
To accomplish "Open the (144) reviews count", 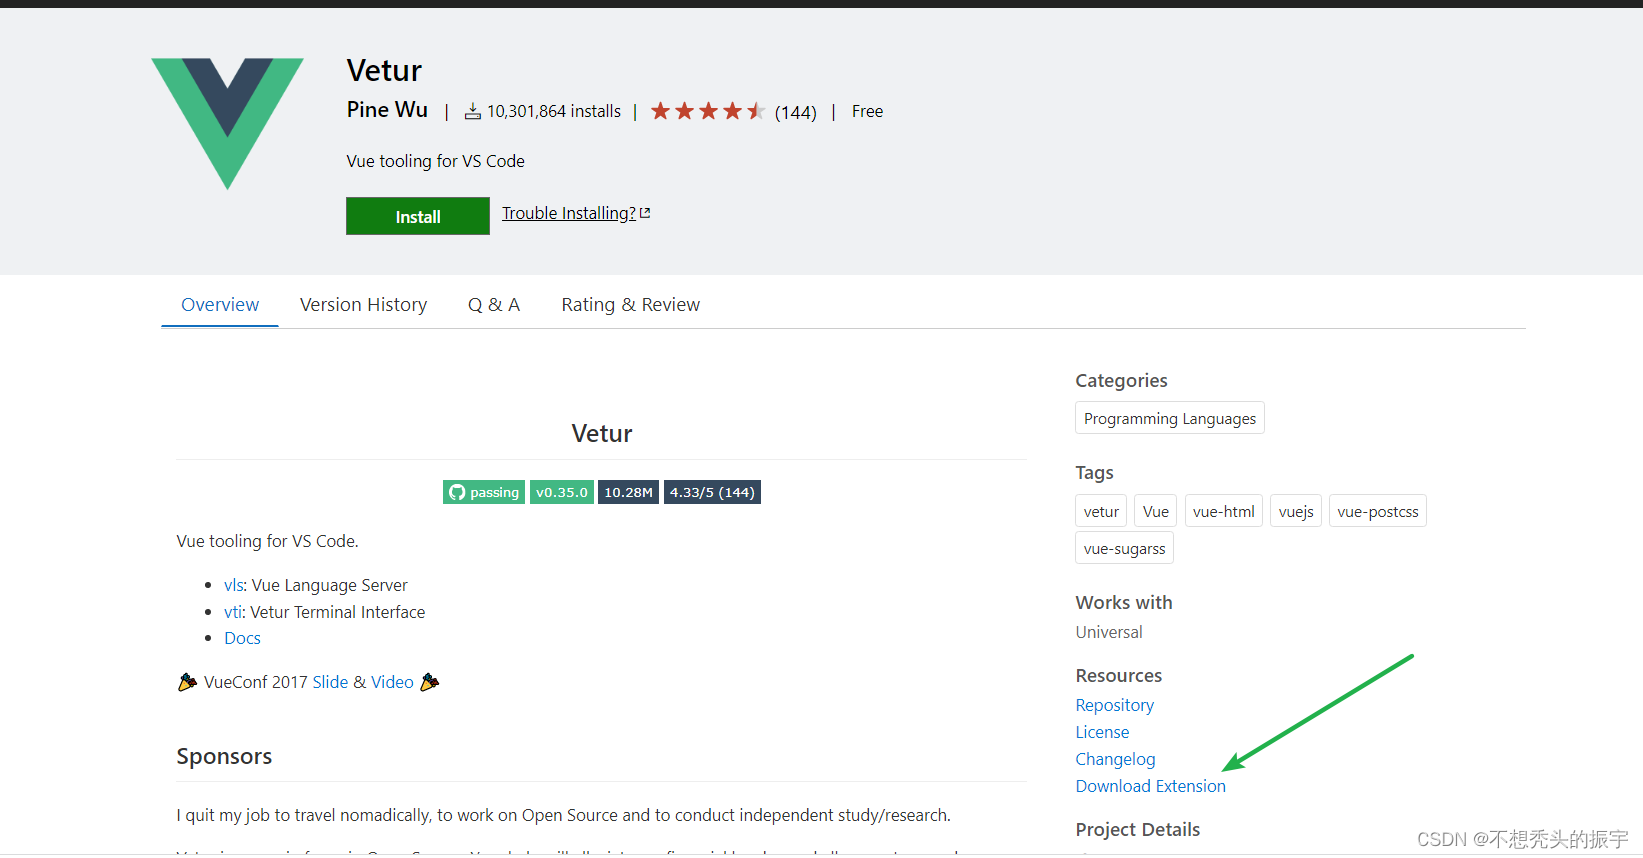I will 796,112.
